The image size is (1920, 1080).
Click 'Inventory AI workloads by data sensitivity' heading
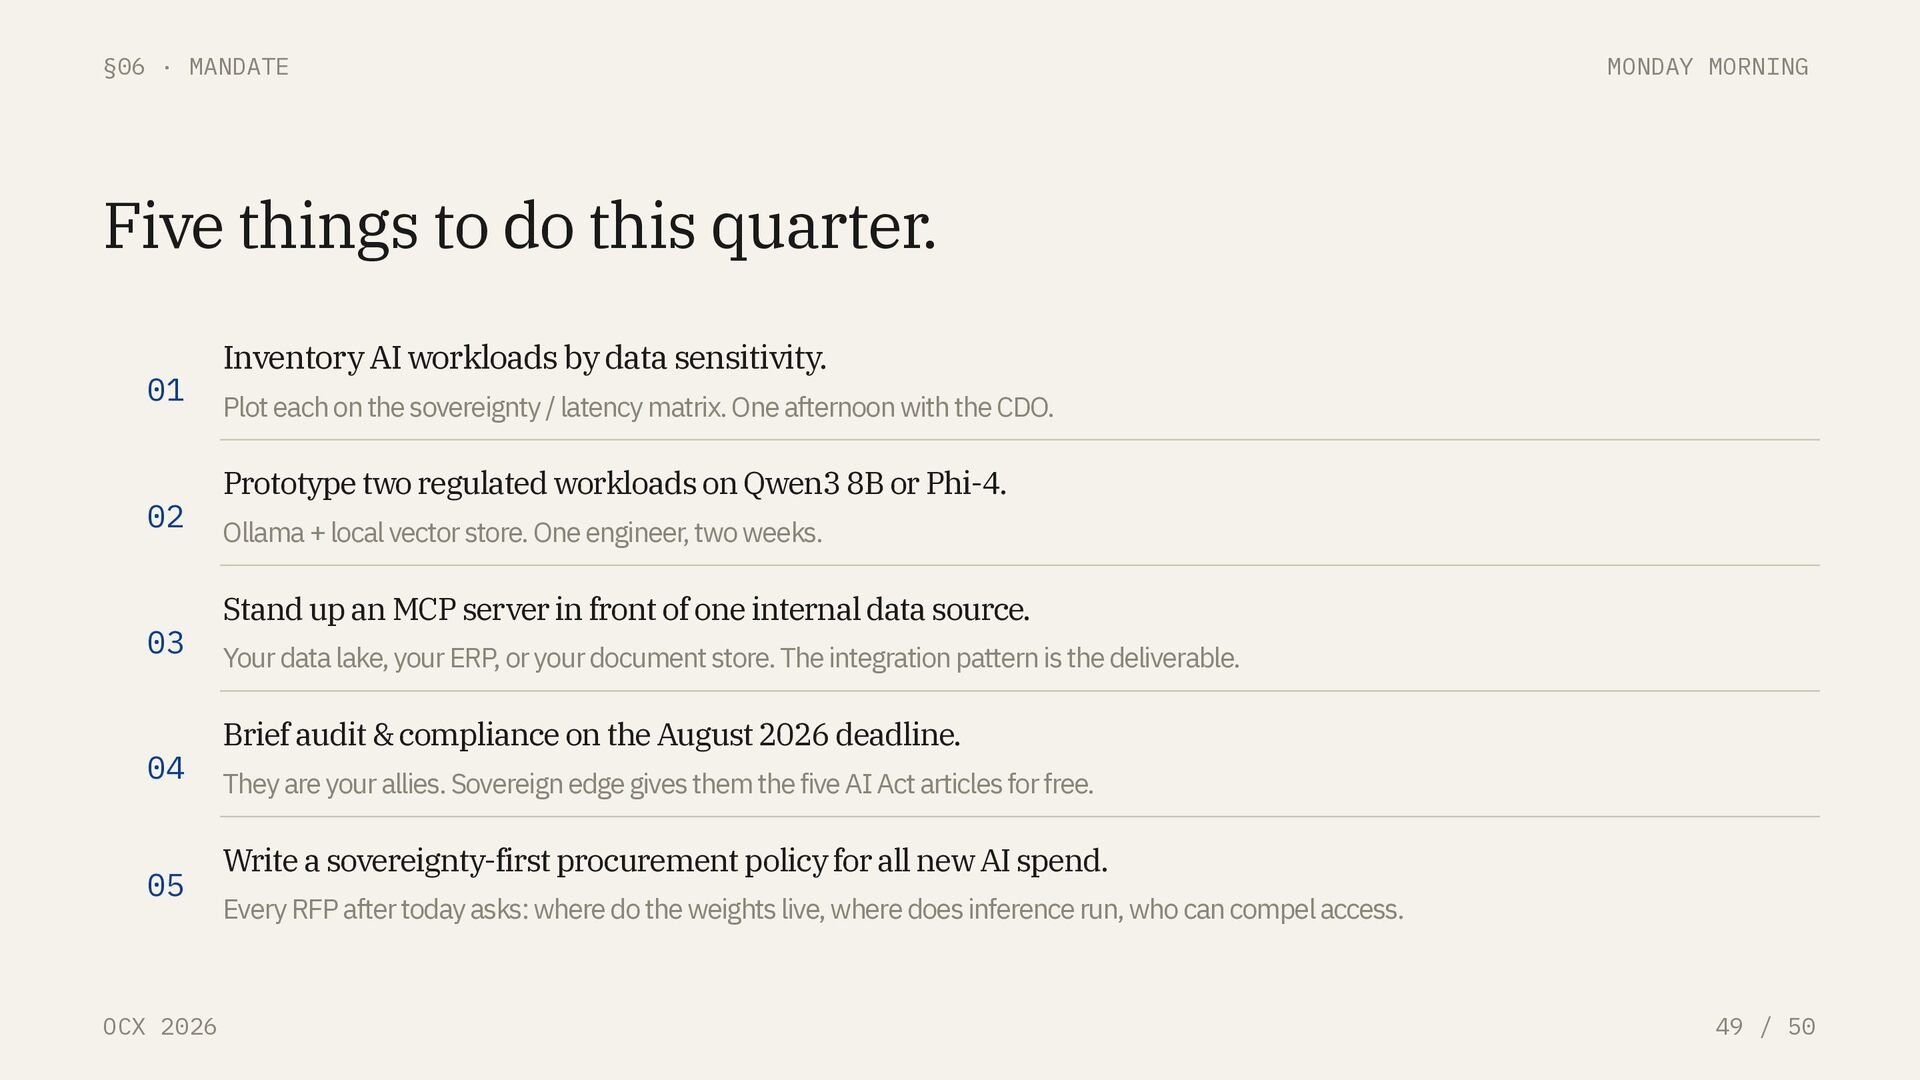point(524,357)
